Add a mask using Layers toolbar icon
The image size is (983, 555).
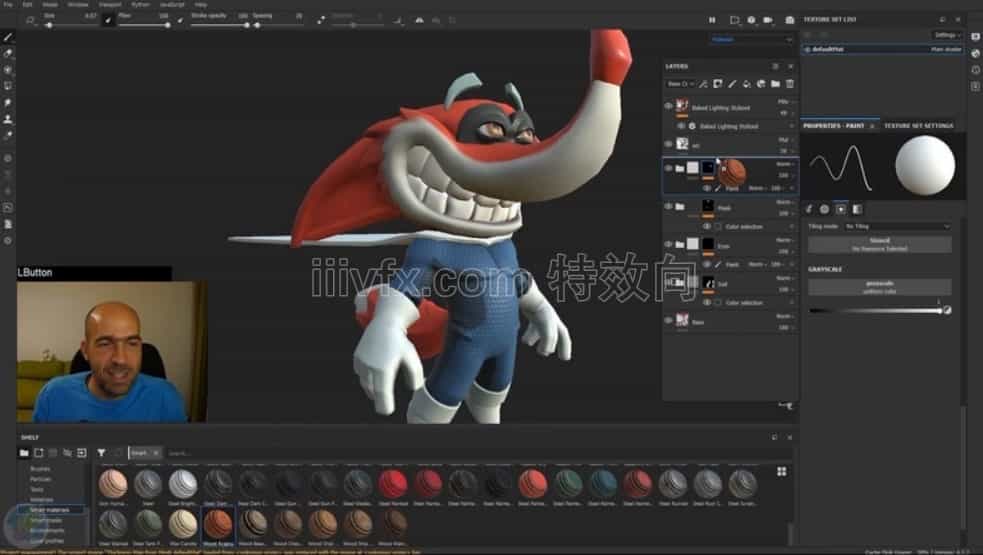718,84
